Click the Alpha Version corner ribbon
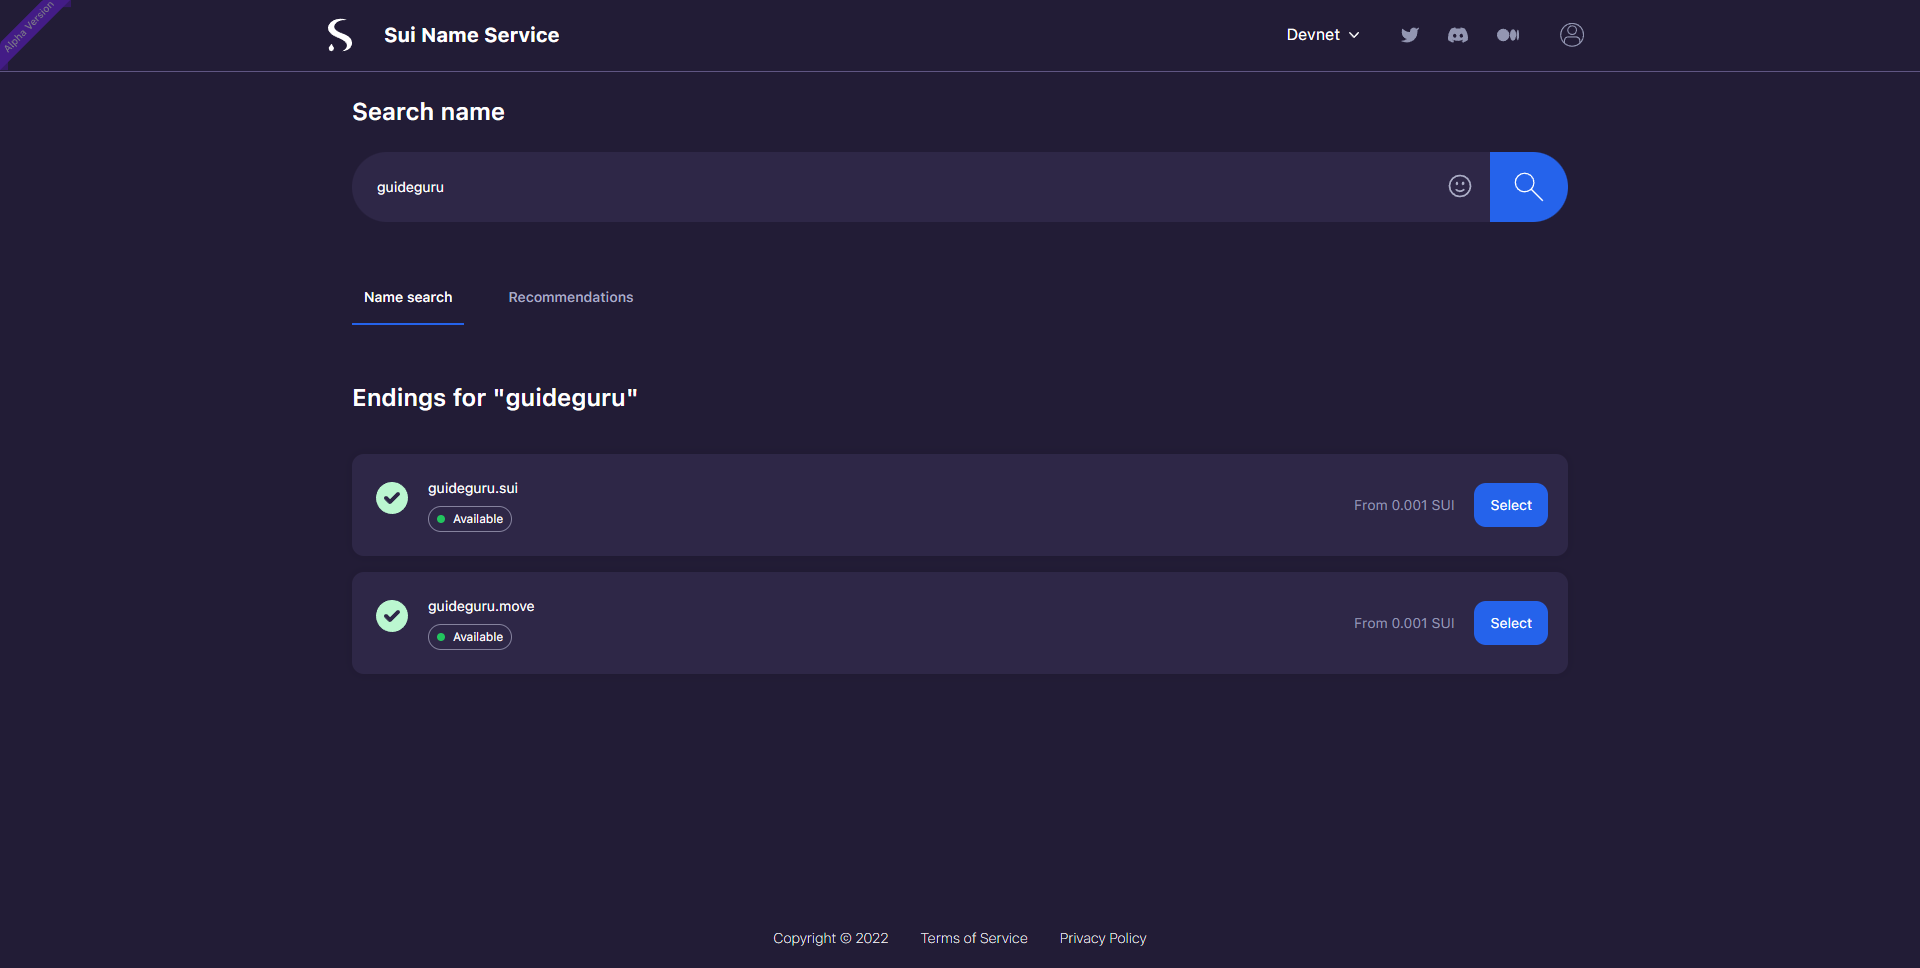The height and width of the screenshot is (968, 1920). (x=28, y=27)
